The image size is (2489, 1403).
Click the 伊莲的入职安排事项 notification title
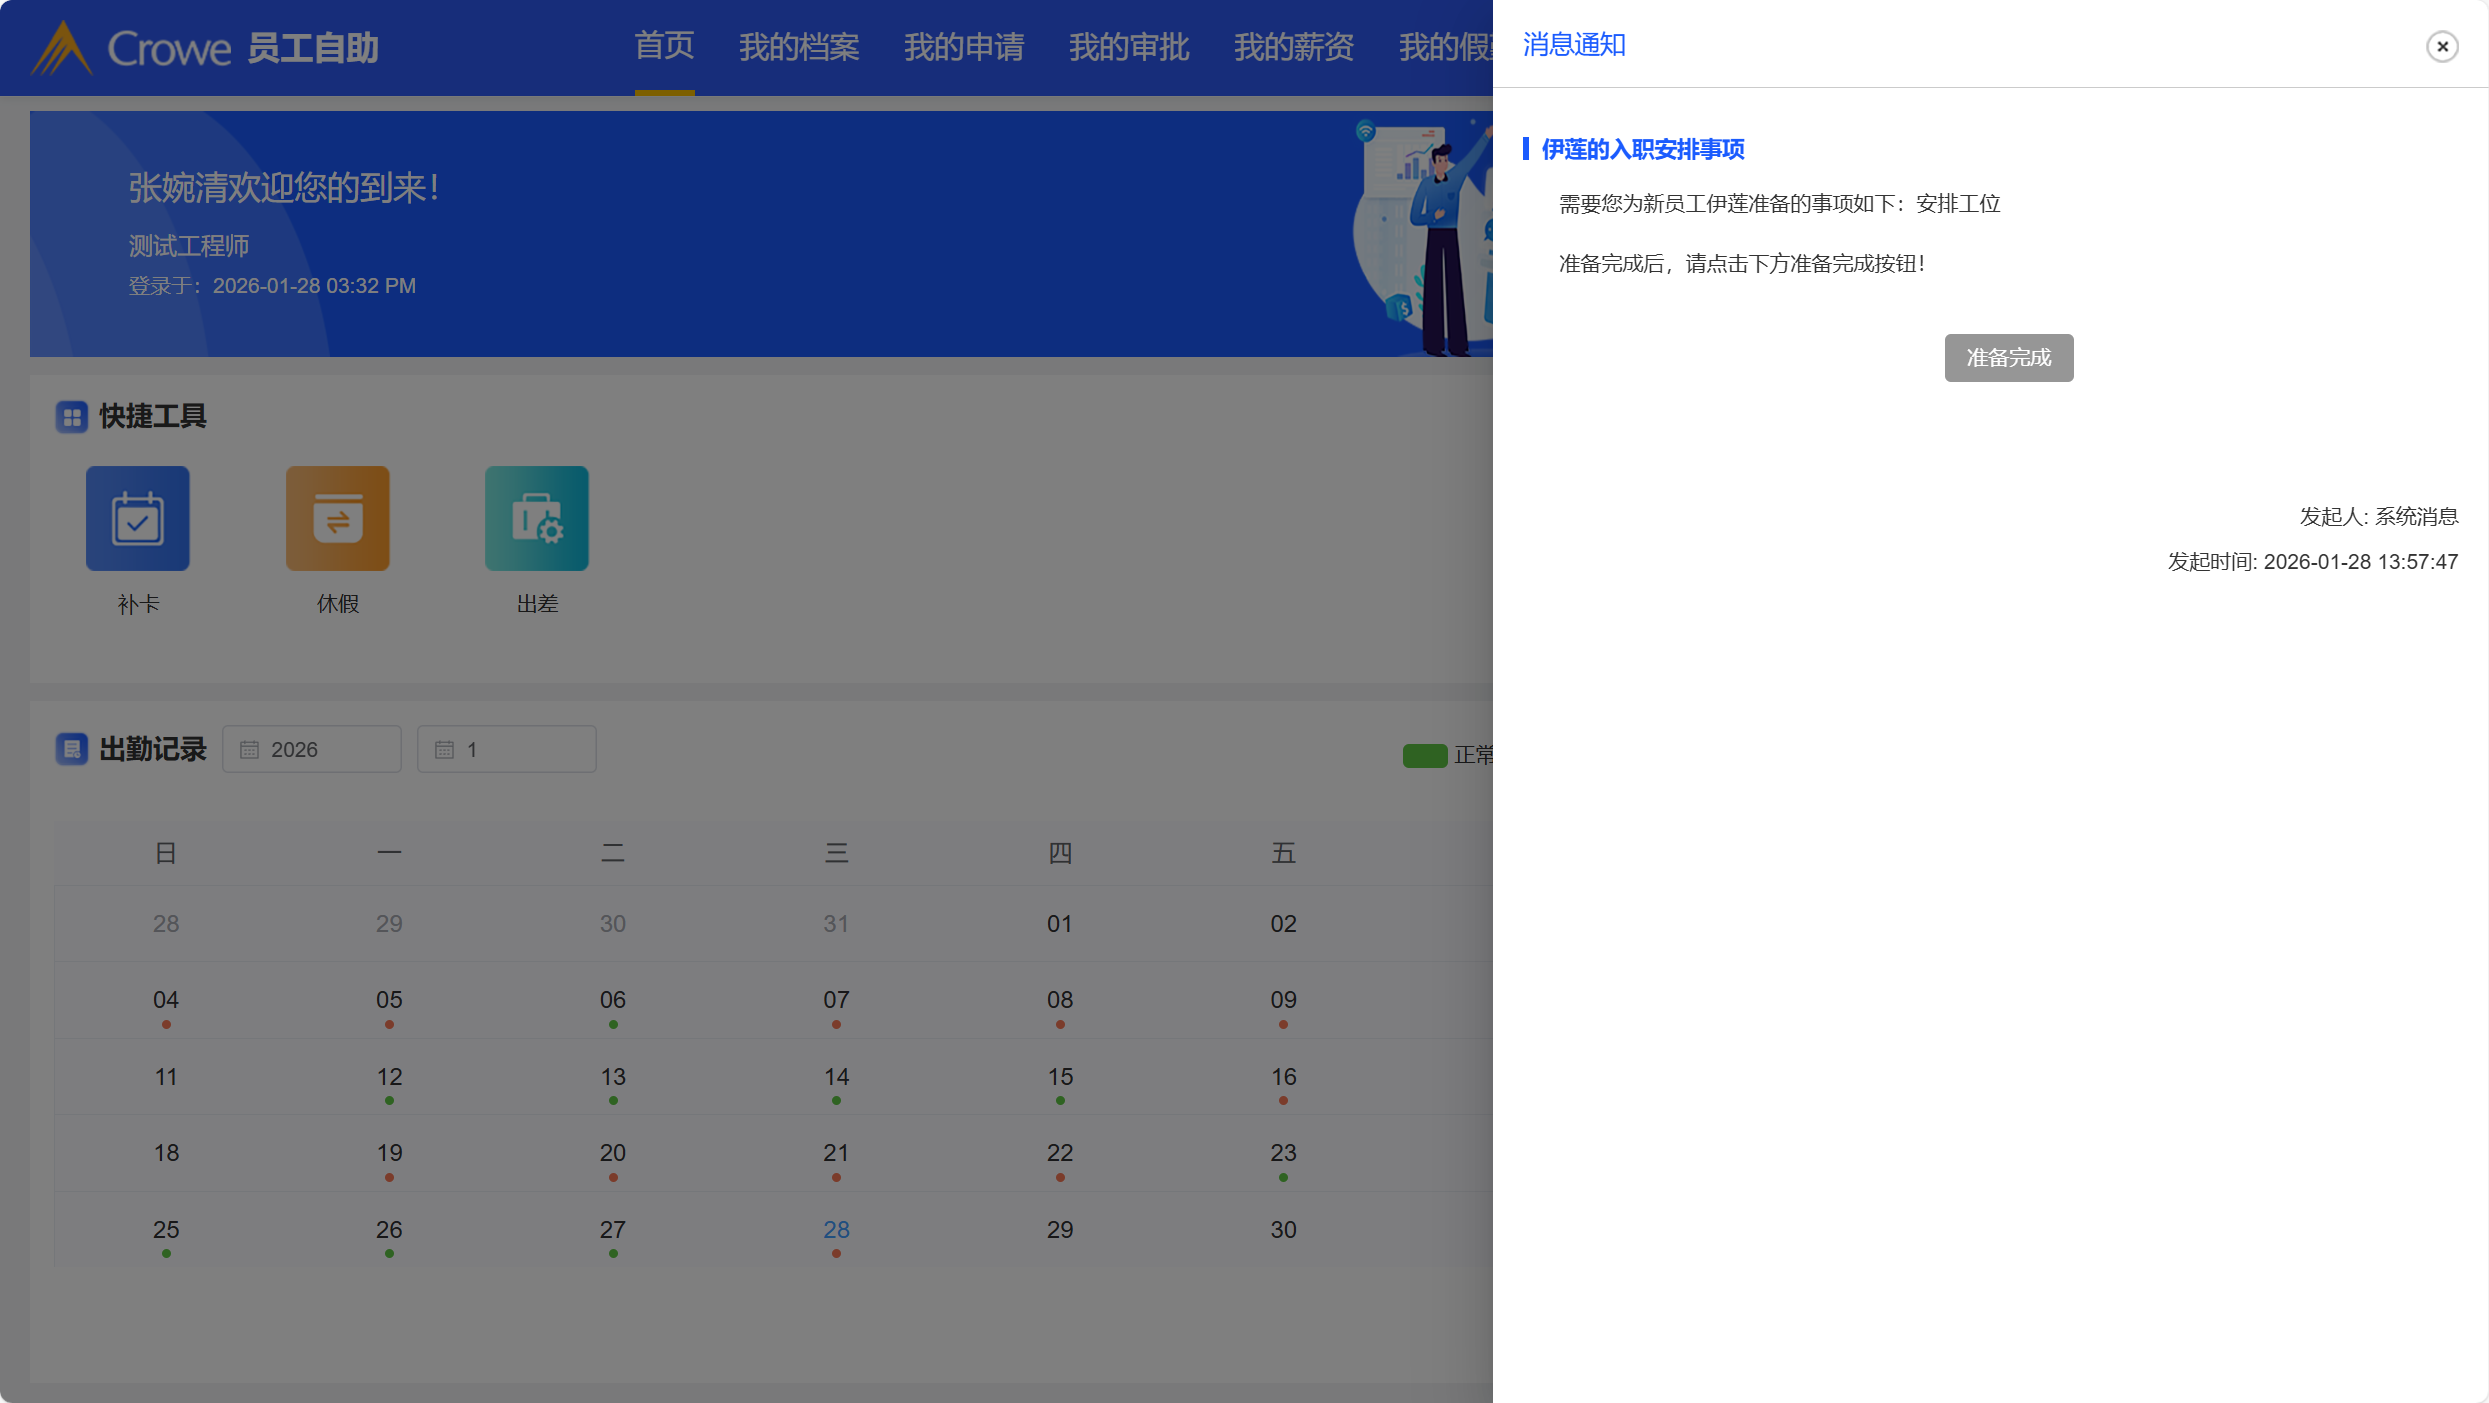click(1642, 149)
